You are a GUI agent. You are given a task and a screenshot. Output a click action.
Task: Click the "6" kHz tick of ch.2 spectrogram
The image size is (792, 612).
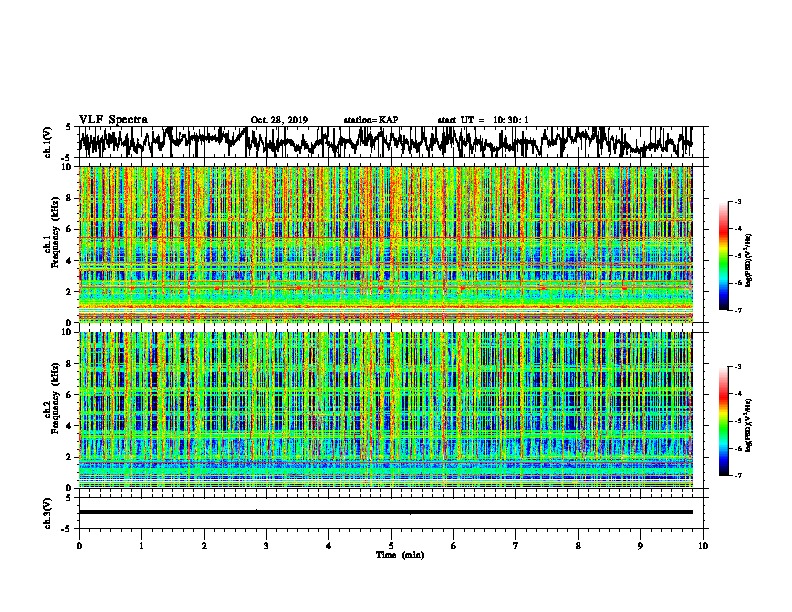point(70,395)
